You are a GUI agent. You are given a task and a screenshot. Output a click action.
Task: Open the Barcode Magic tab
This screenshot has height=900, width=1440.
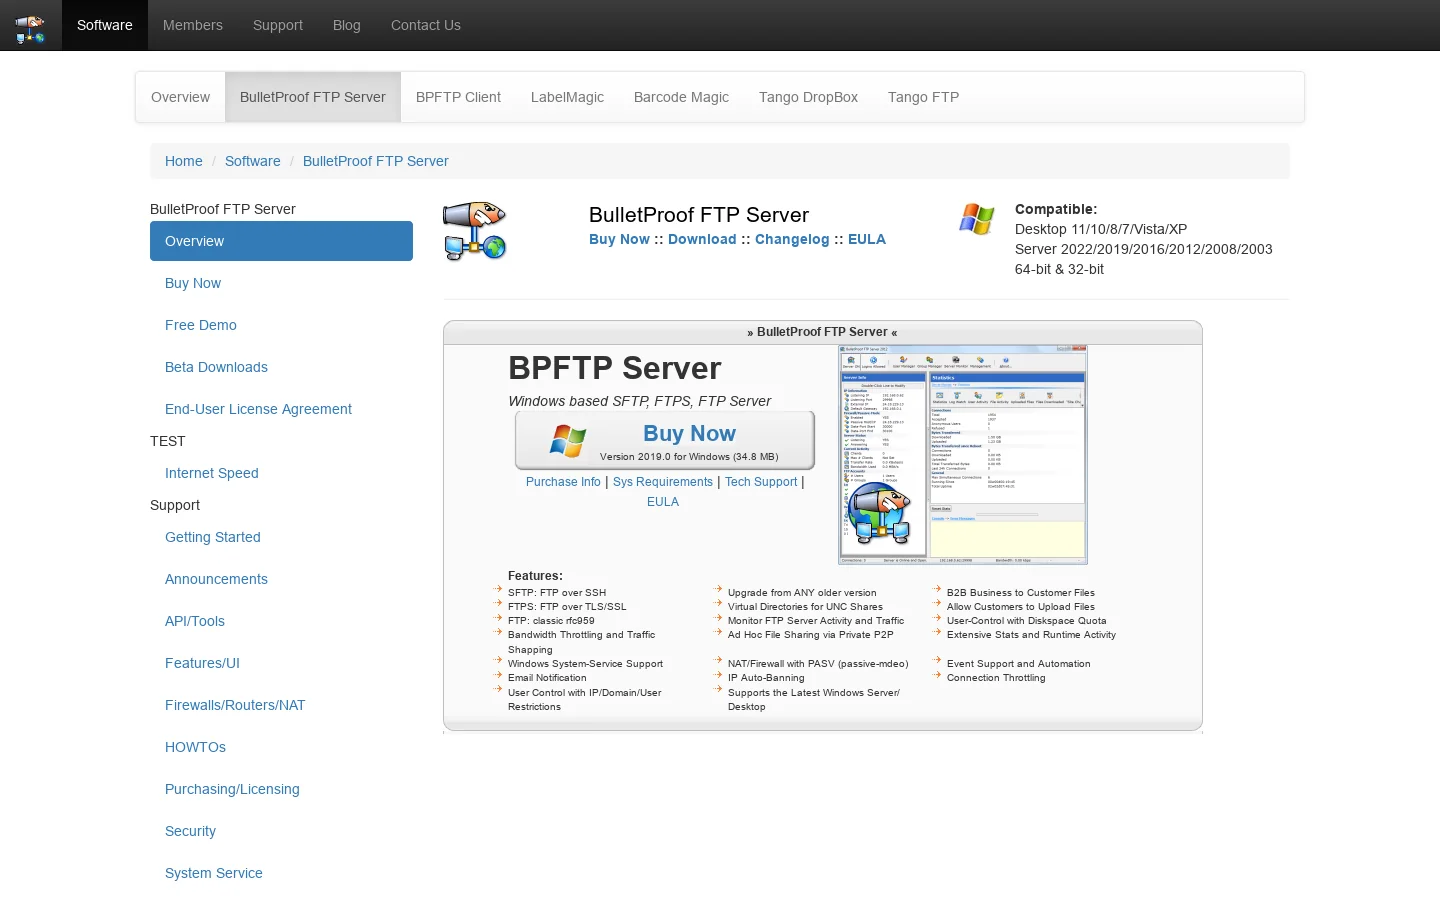click(x=681, y=97)
